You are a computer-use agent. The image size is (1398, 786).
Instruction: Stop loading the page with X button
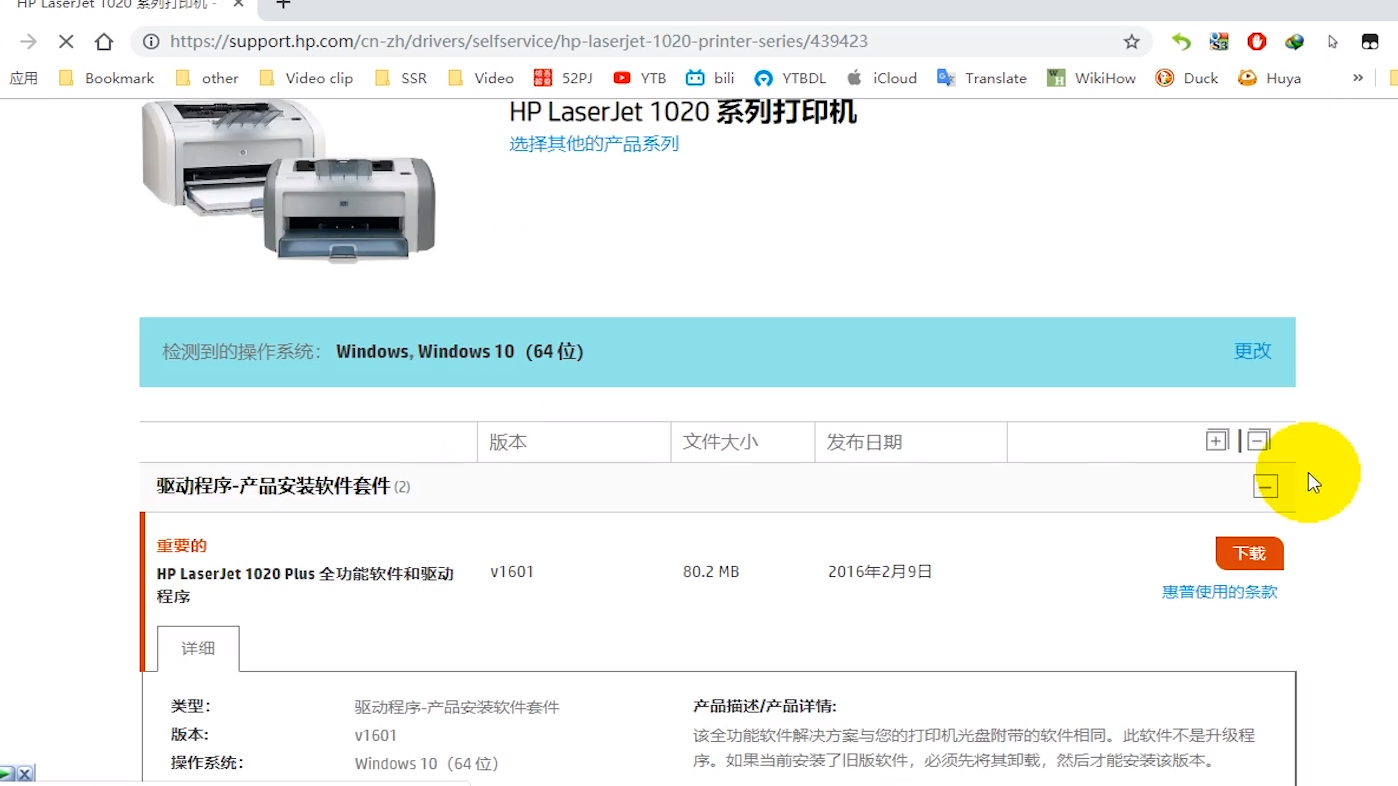click(x=66, y=42)
